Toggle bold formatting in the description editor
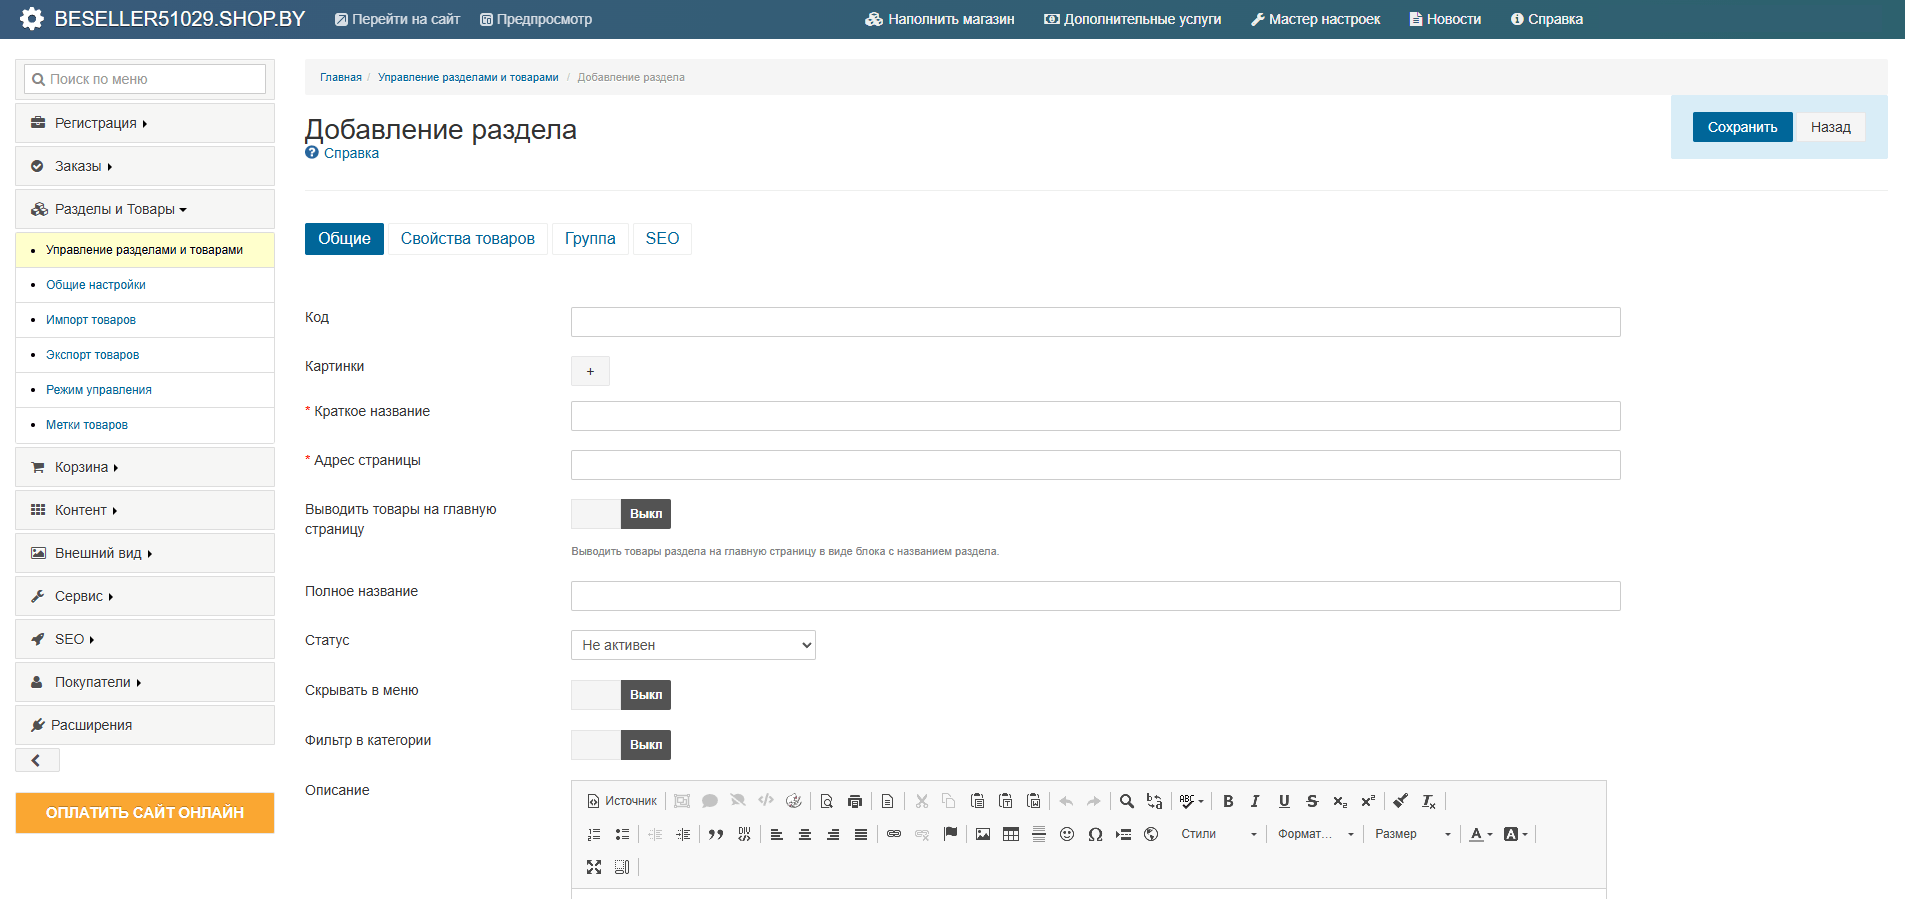Screen dimensions: 1905x899 (1228, 801)
